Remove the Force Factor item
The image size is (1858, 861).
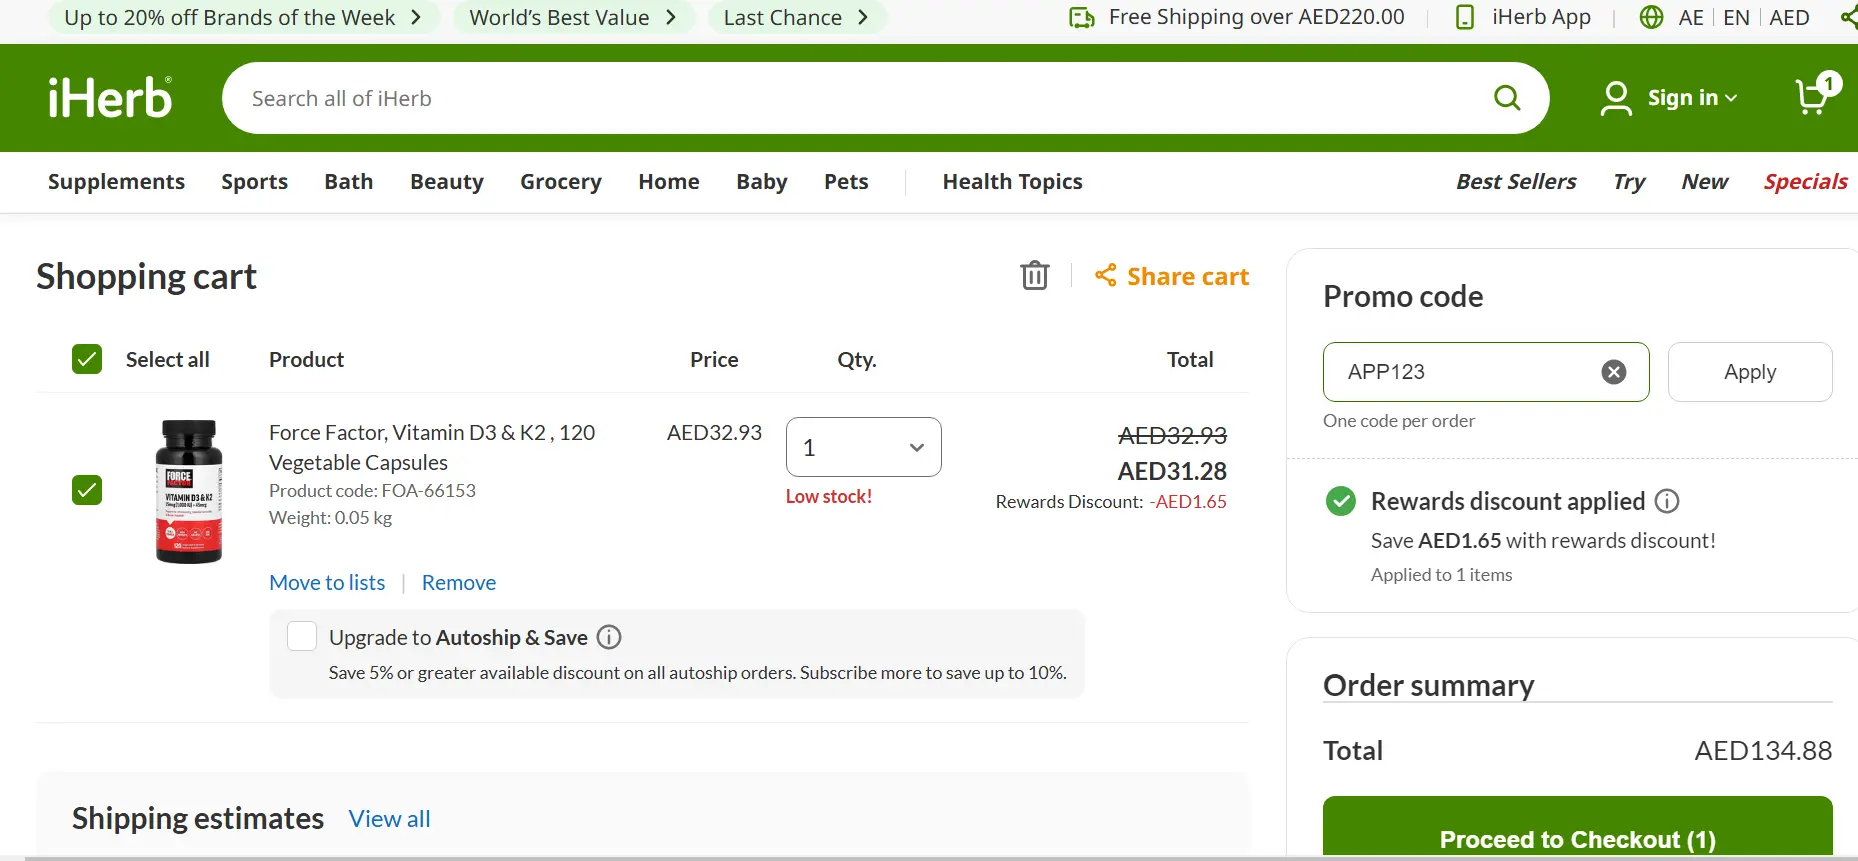click(459, 582)
